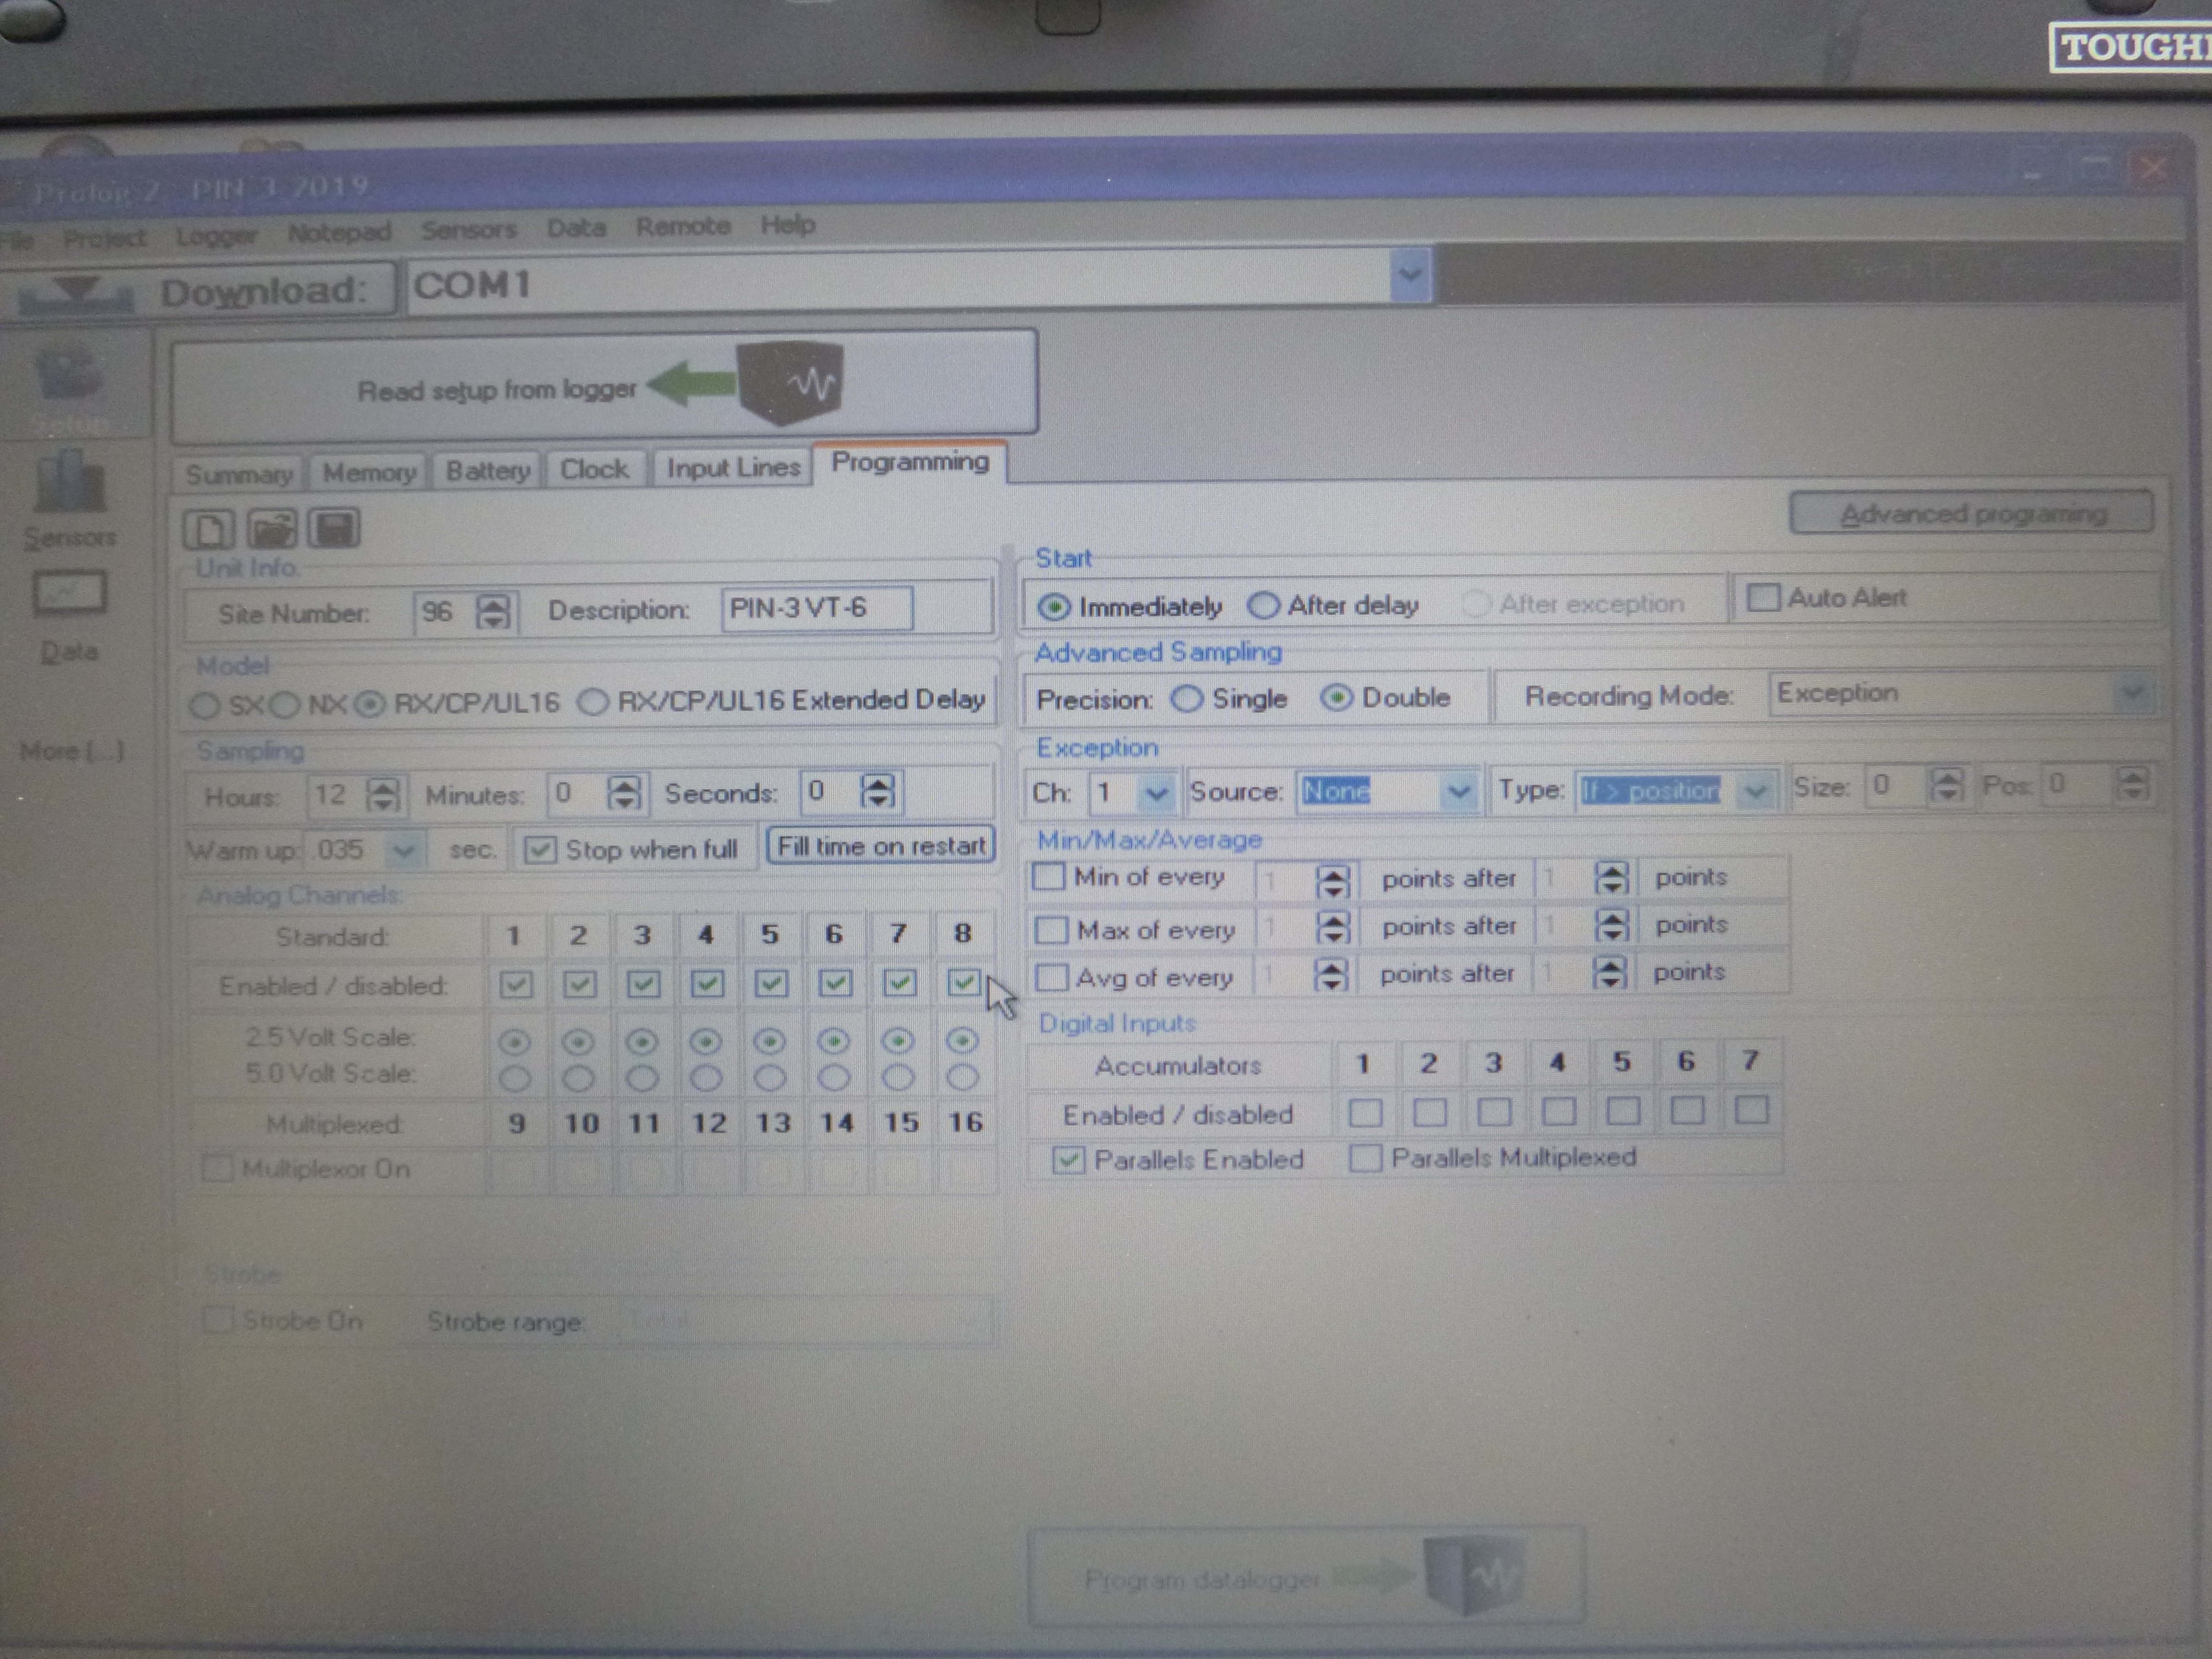
Task: Click the open folder icon
Action: (271, 529)
